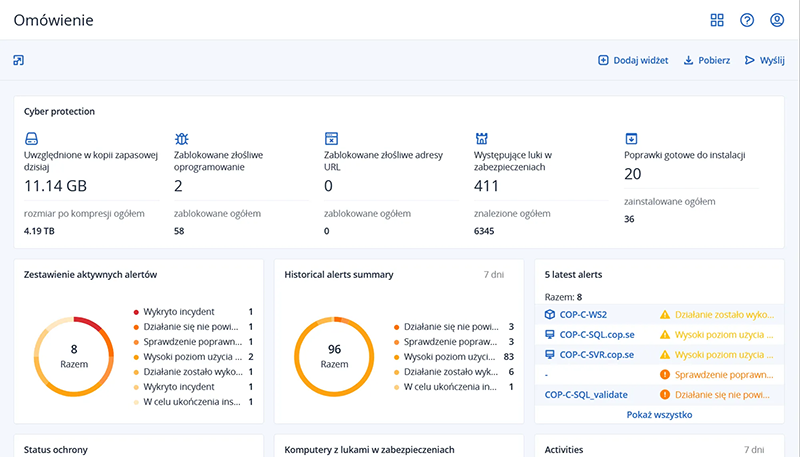
Task: Select Działanie zostało wyk... 6 historical entry
Action: click(454, 372)
